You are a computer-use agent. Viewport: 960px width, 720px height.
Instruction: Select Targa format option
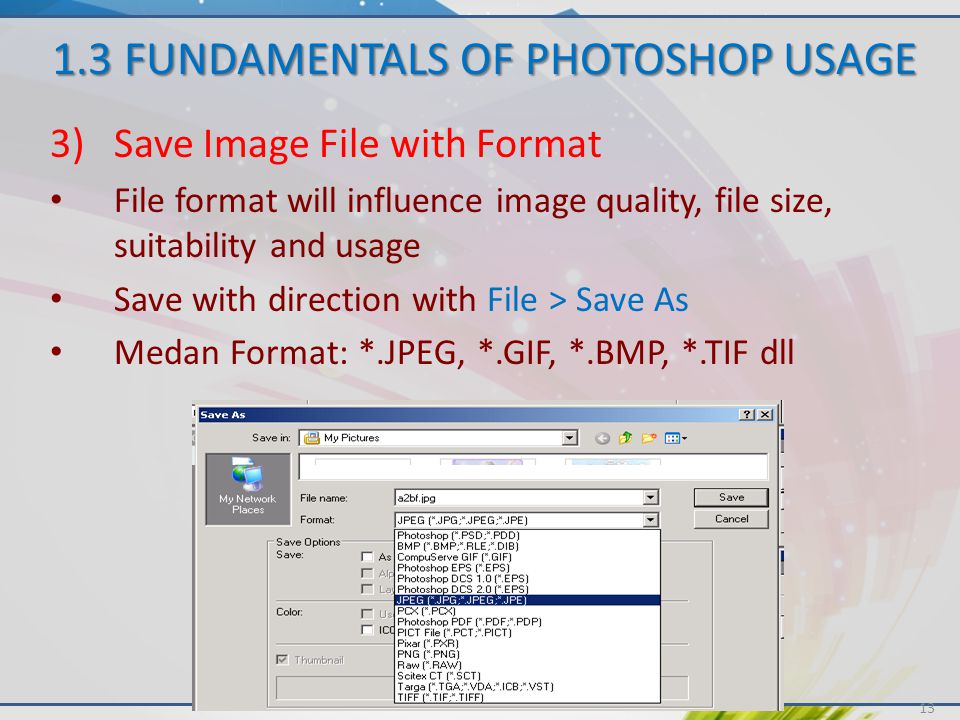(x=527, y=686)
